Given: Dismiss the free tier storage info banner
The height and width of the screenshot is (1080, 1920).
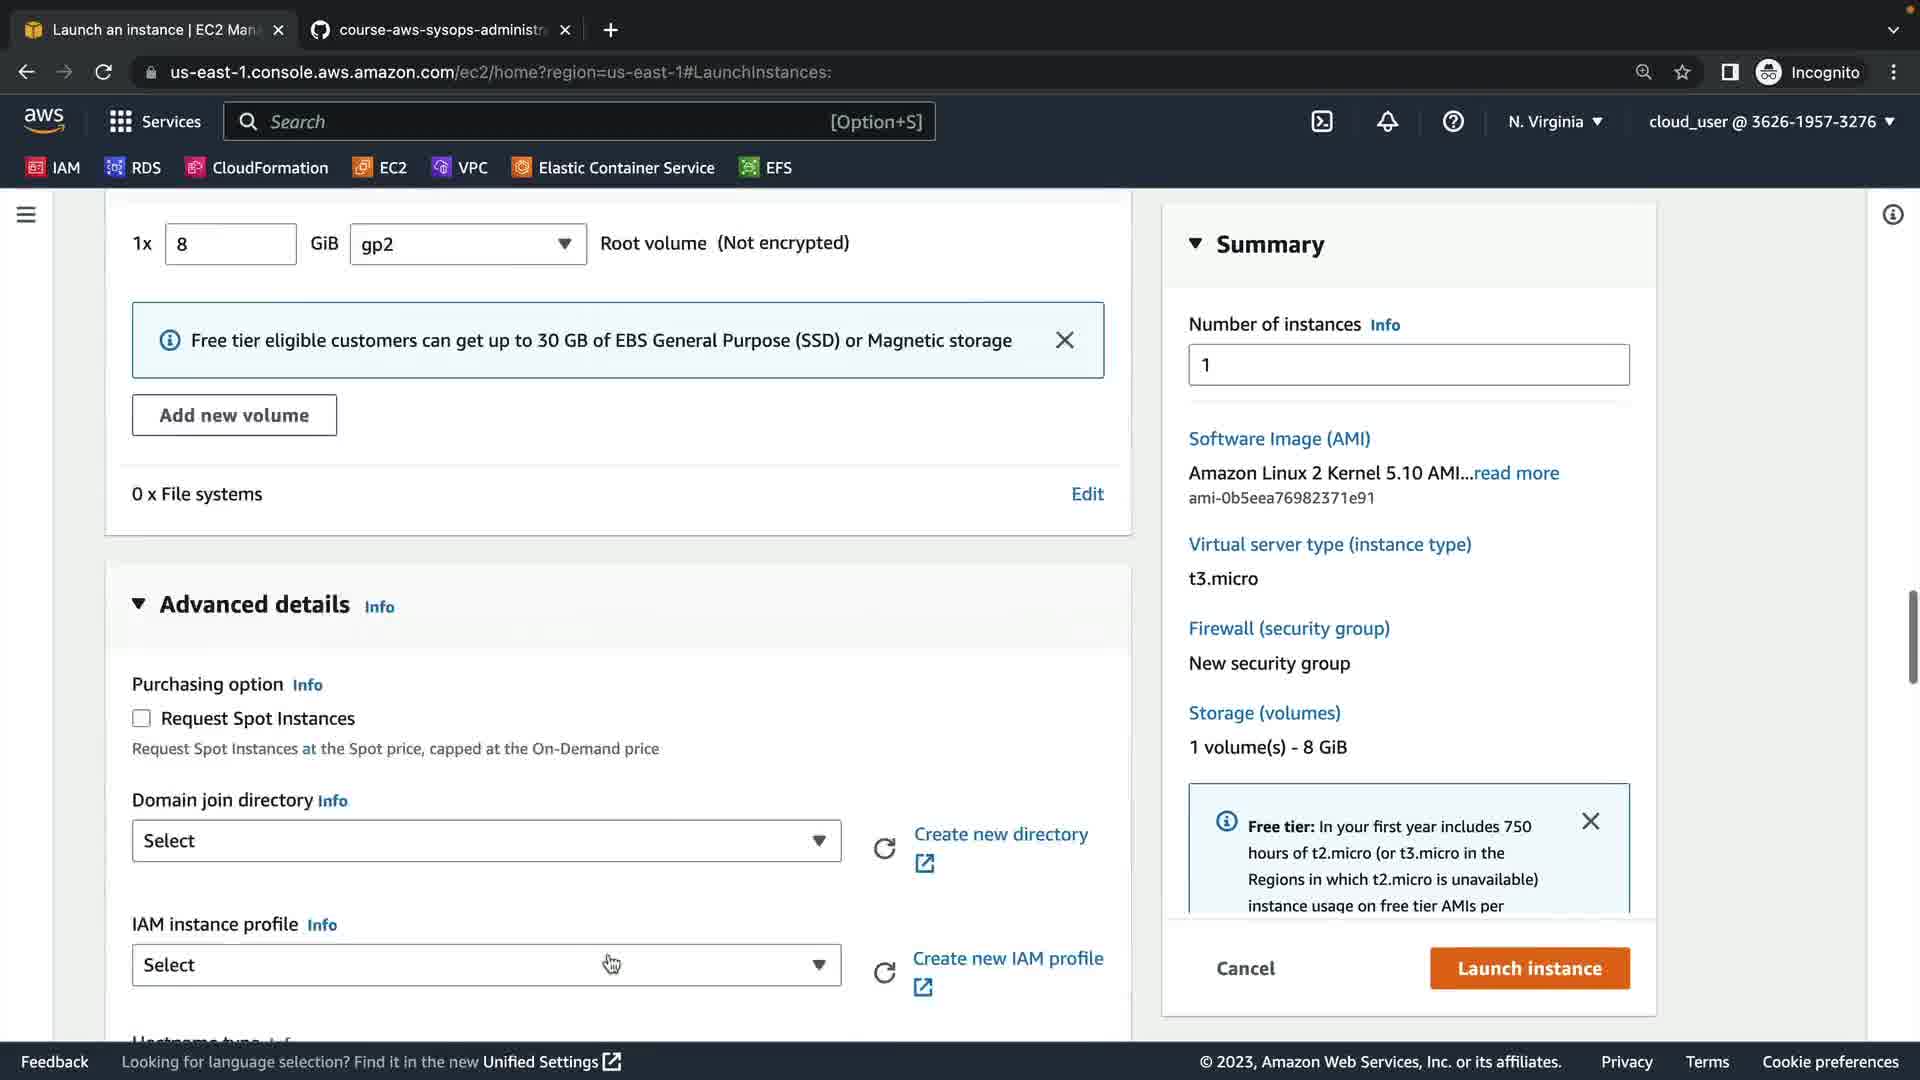Looking at the screenshot, I should tap(1065, 340).
